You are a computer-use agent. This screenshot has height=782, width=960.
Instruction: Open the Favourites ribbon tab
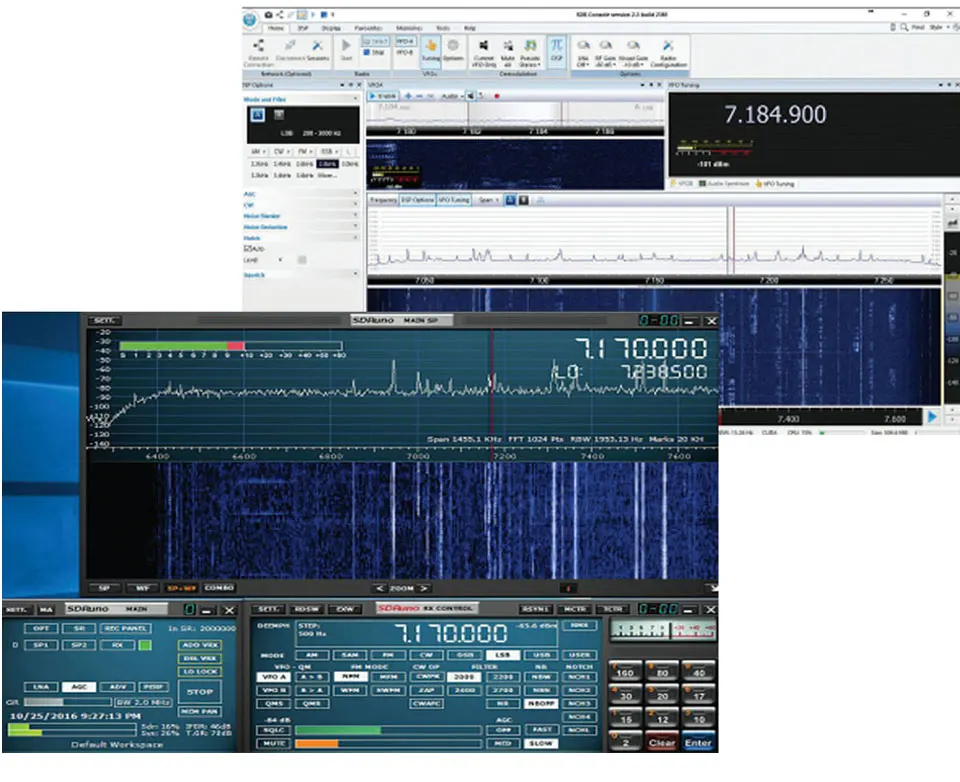368,28
